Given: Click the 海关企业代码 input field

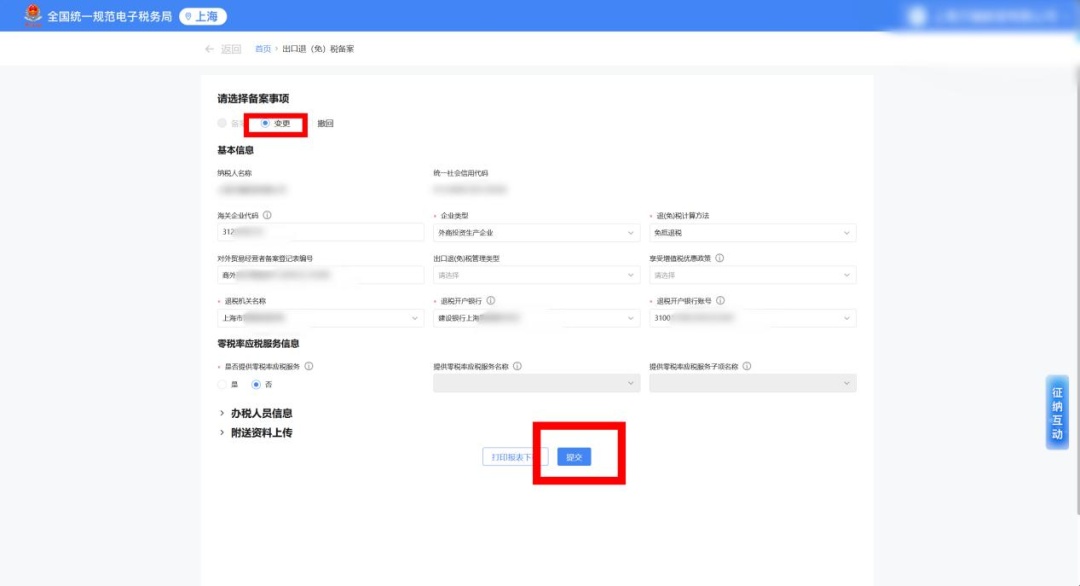Looking at the screenshot, I should click(322, 233).
